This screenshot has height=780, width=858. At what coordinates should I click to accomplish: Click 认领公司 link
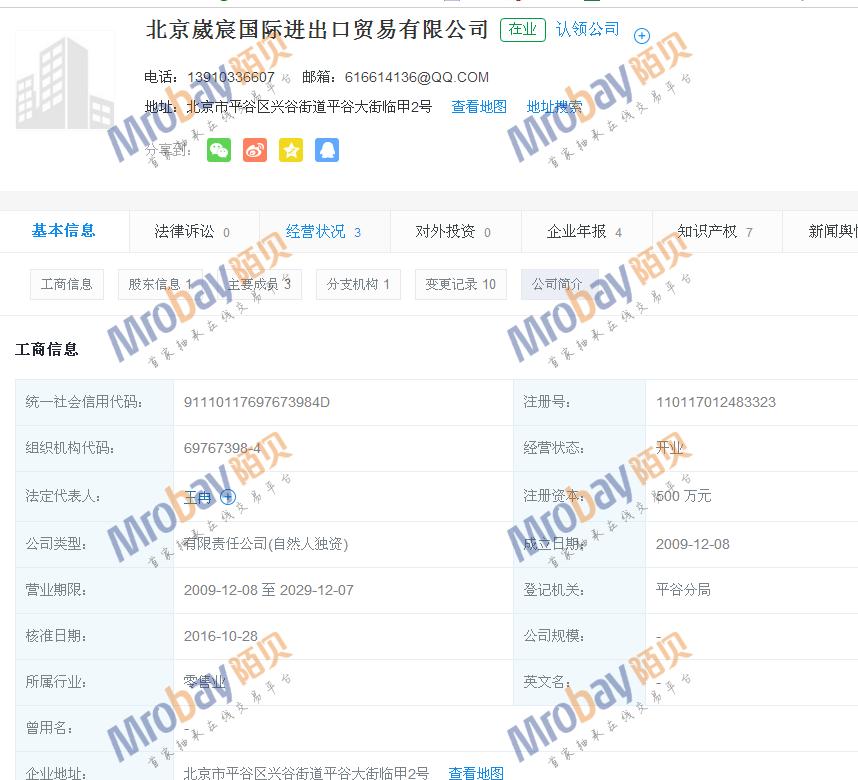(587, 29)
